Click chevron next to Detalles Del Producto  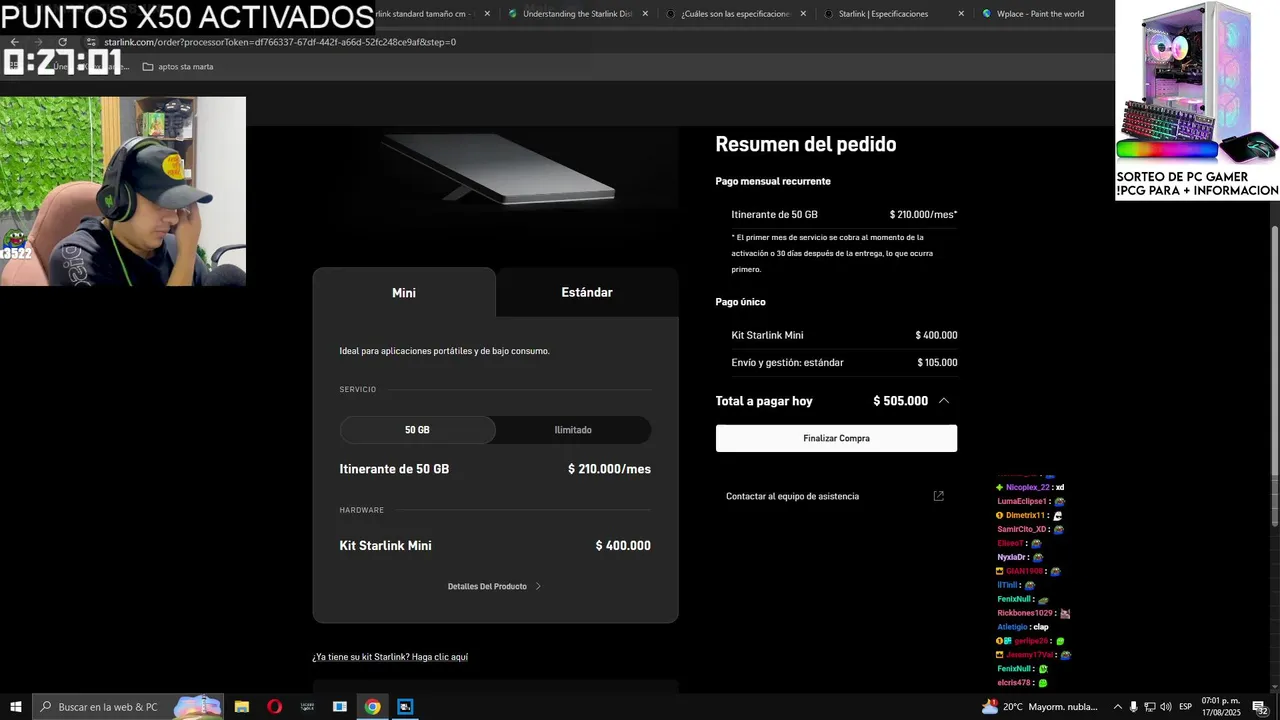[538, 586]
